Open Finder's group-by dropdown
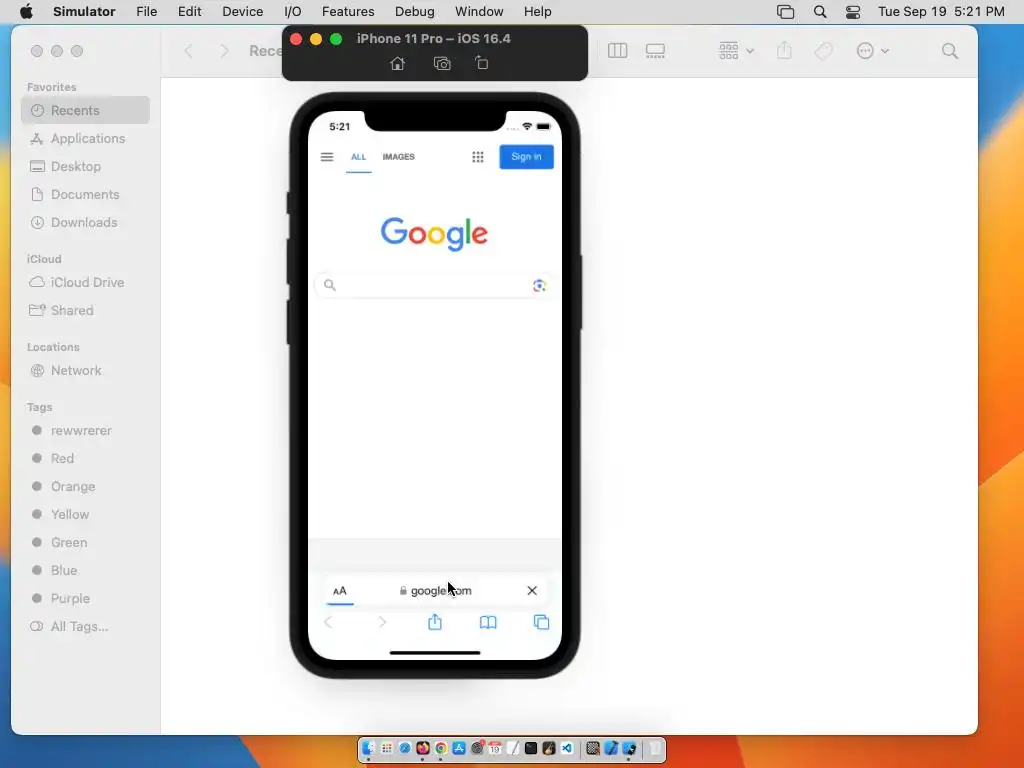Screen dimensions: 1024x768 [x=736, y=51]
